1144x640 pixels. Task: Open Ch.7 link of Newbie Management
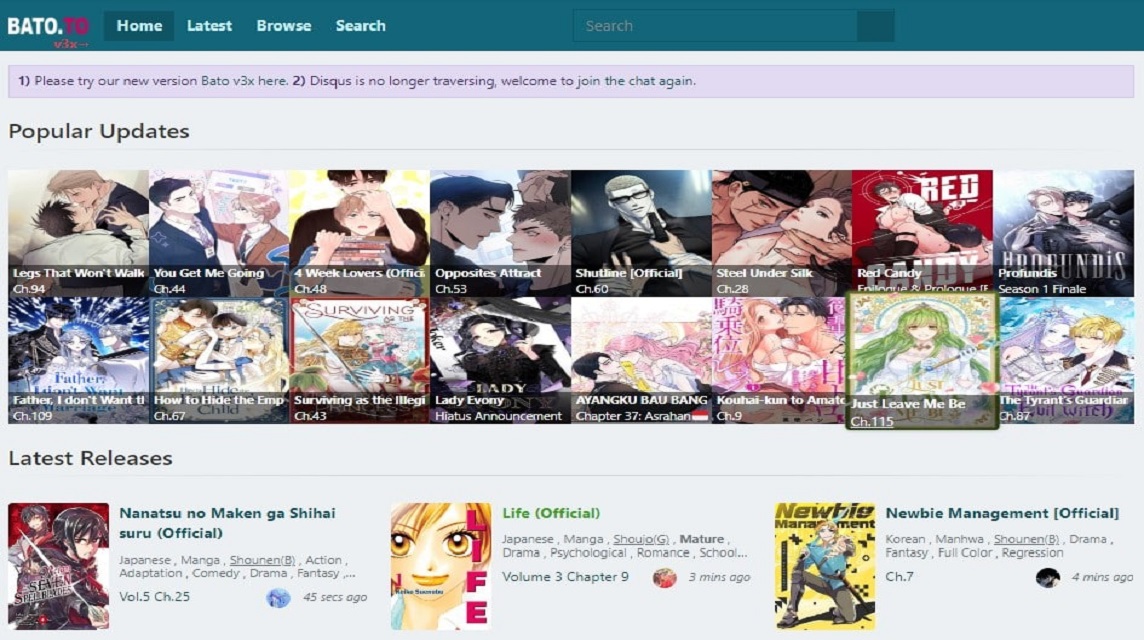tap(899, 577)
